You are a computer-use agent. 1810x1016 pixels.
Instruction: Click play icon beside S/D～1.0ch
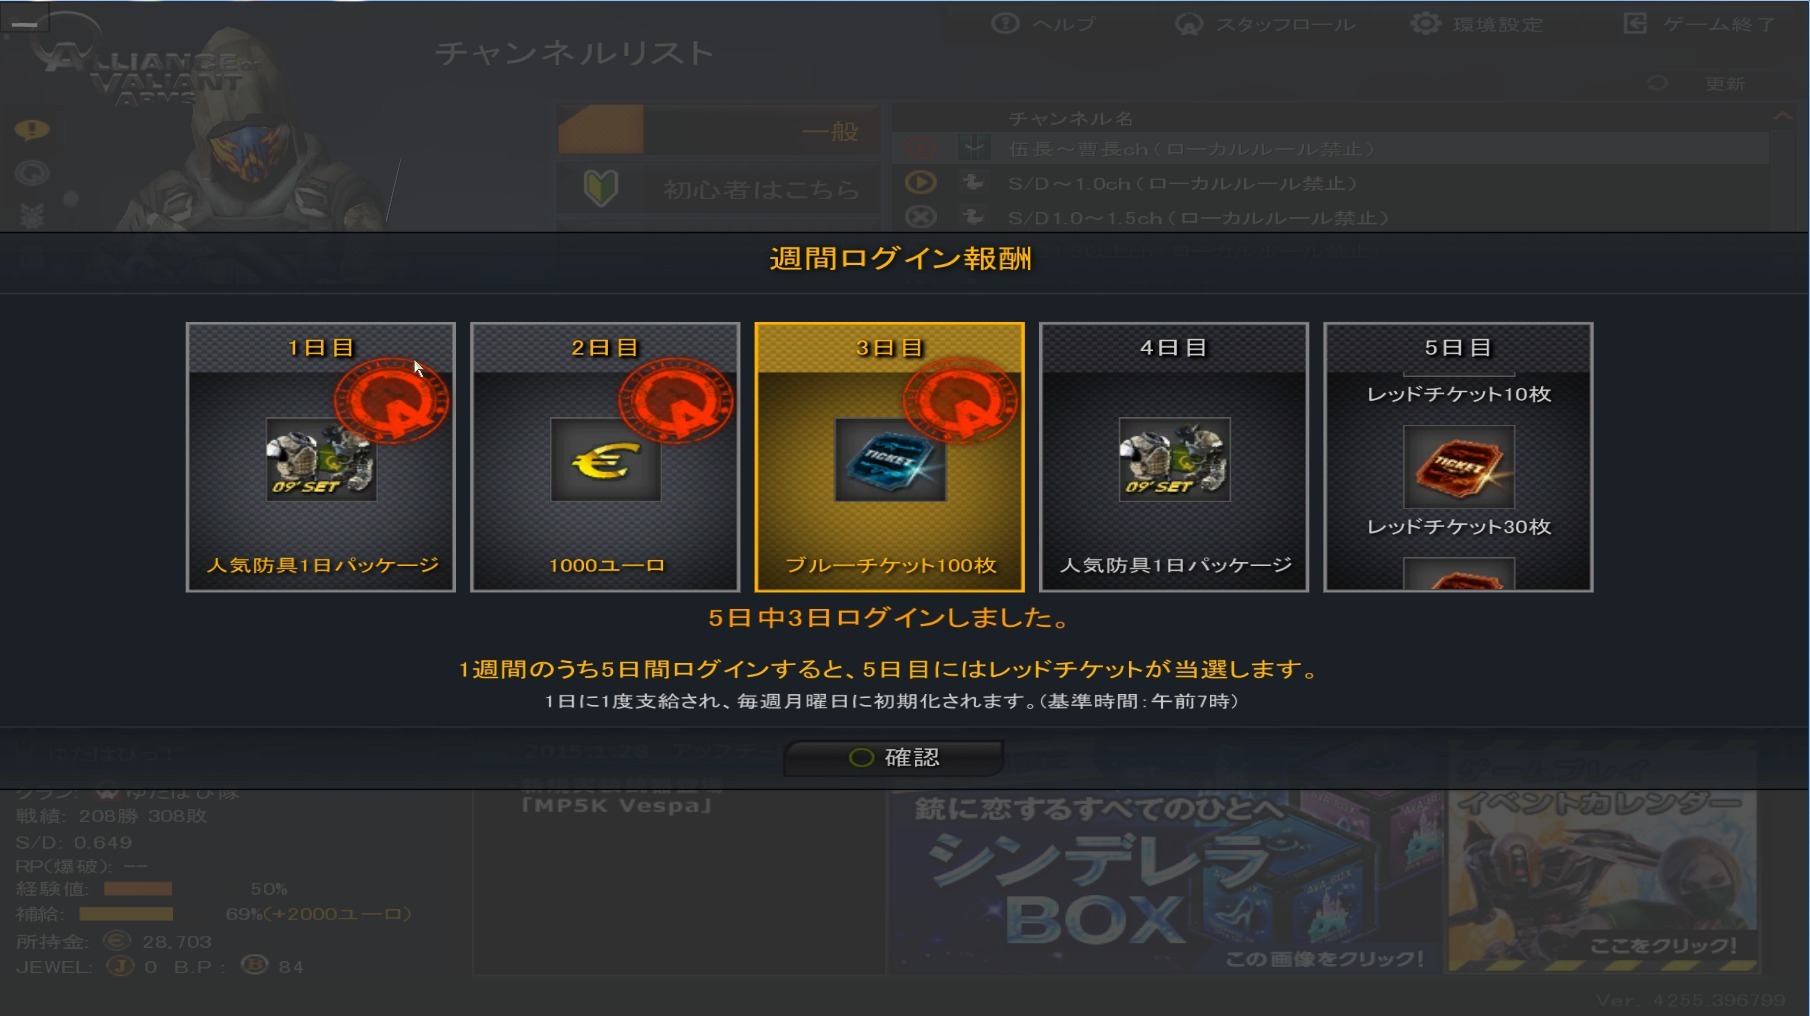pyautogui.click(x=920, y=183)
